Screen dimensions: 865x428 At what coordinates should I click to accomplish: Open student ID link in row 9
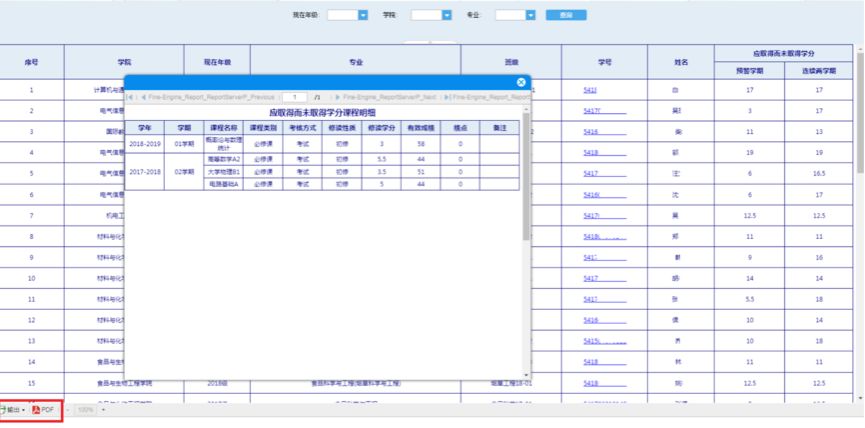click(604, 258)
